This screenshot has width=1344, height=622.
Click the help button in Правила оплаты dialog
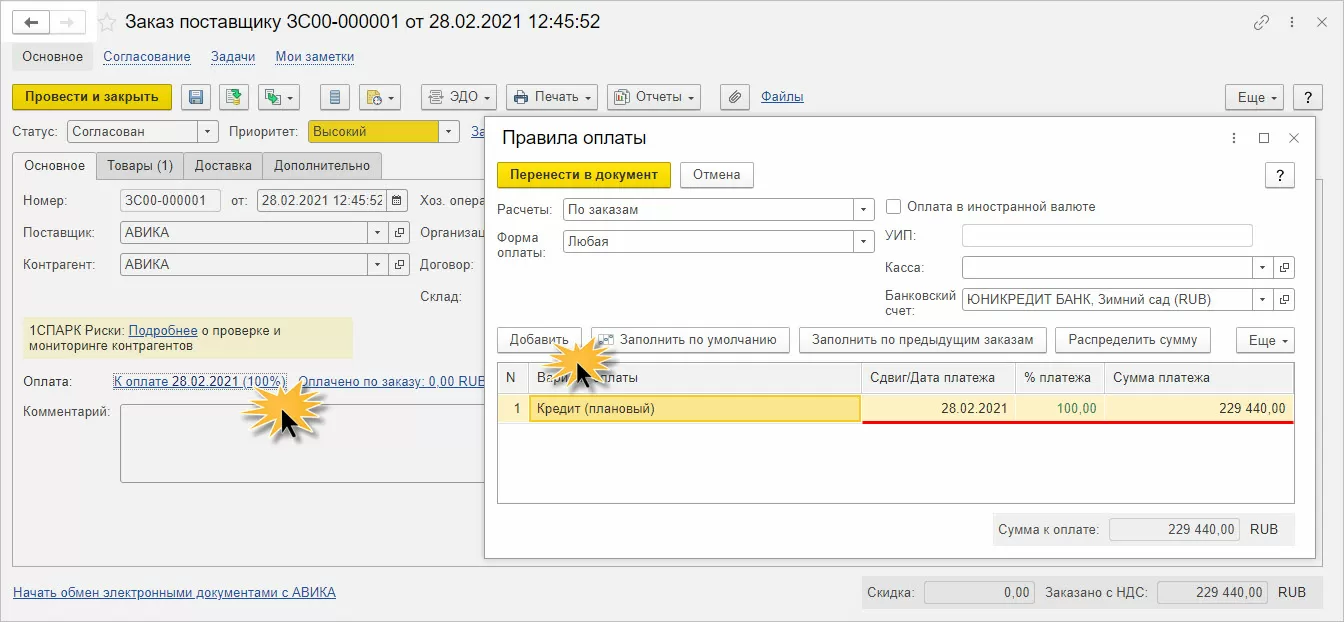(x=1280, y=175)
